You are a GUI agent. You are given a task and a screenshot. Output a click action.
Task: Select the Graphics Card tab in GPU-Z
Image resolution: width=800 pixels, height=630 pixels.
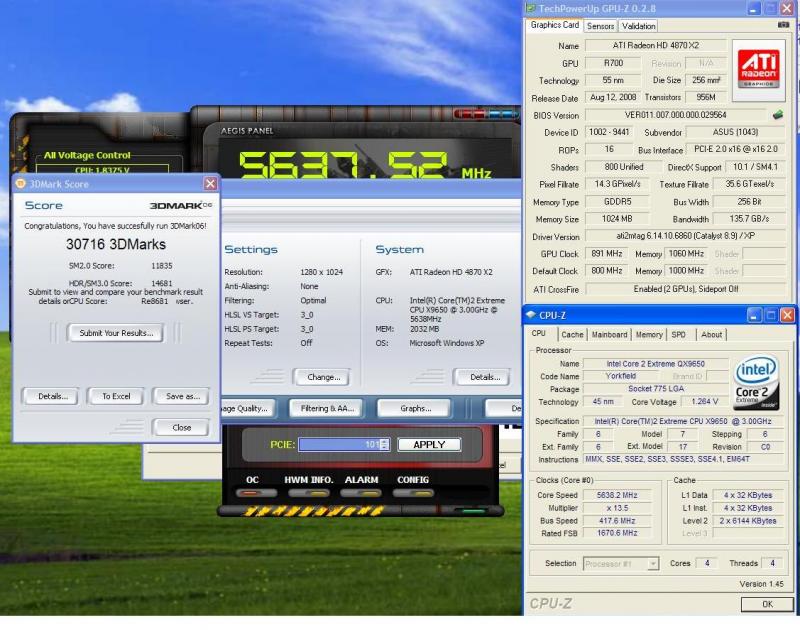click(555, 25)
